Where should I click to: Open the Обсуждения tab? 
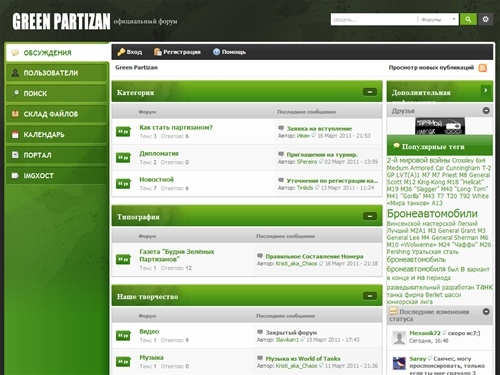(57, 53)
